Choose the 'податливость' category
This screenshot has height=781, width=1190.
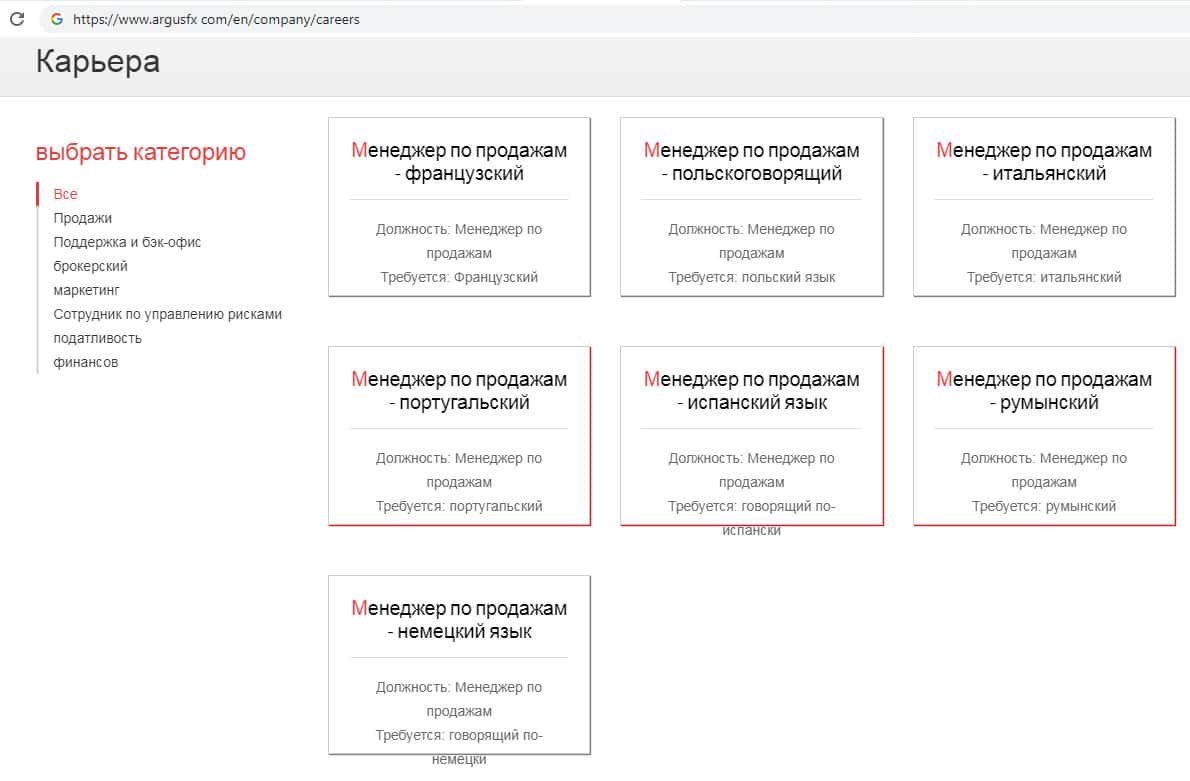[x=97, y=338]
